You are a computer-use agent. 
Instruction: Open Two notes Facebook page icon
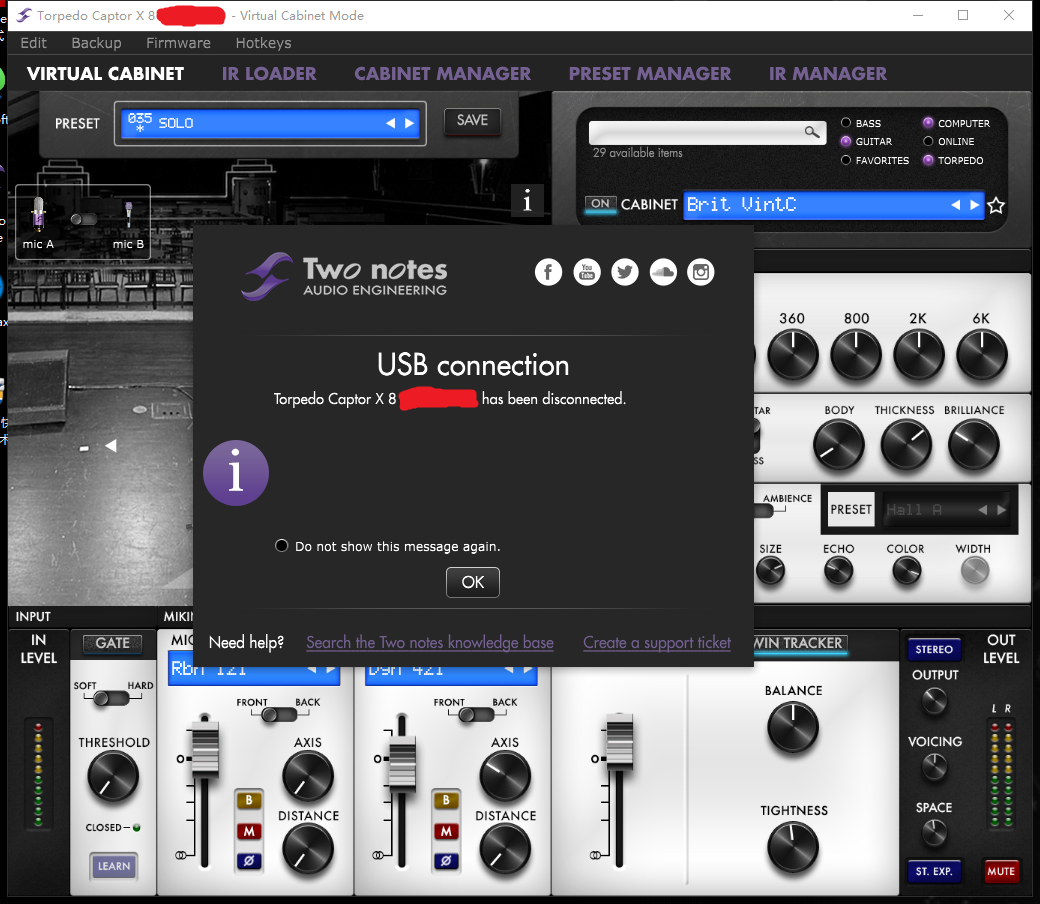pos(549,272)
